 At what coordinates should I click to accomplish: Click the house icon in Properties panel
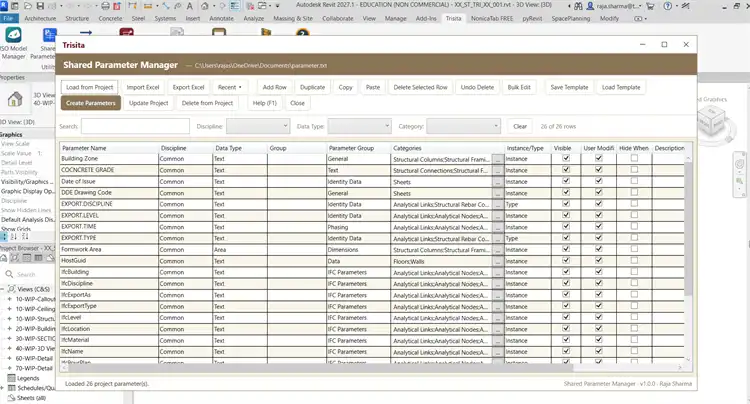click(14, 99)
